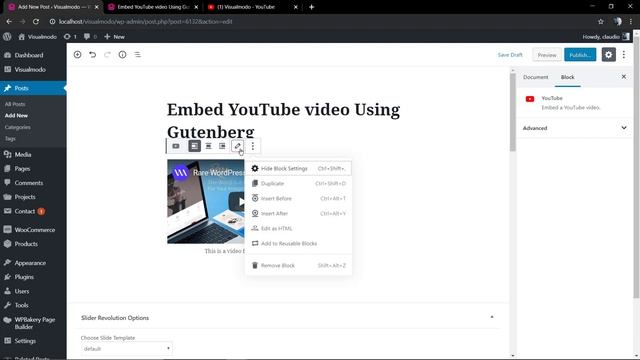This screenshot has height=360, width=640.
Task: Switch to Visualmodo - YouTube browser tab
Action: tap(252, 7)
